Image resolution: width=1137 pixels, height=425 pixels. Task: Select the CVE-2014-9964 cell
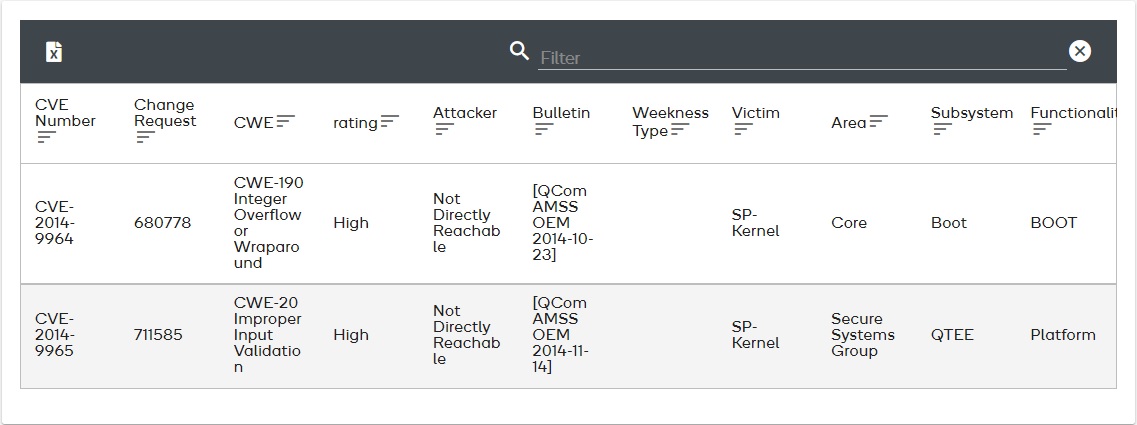(54, 223)
